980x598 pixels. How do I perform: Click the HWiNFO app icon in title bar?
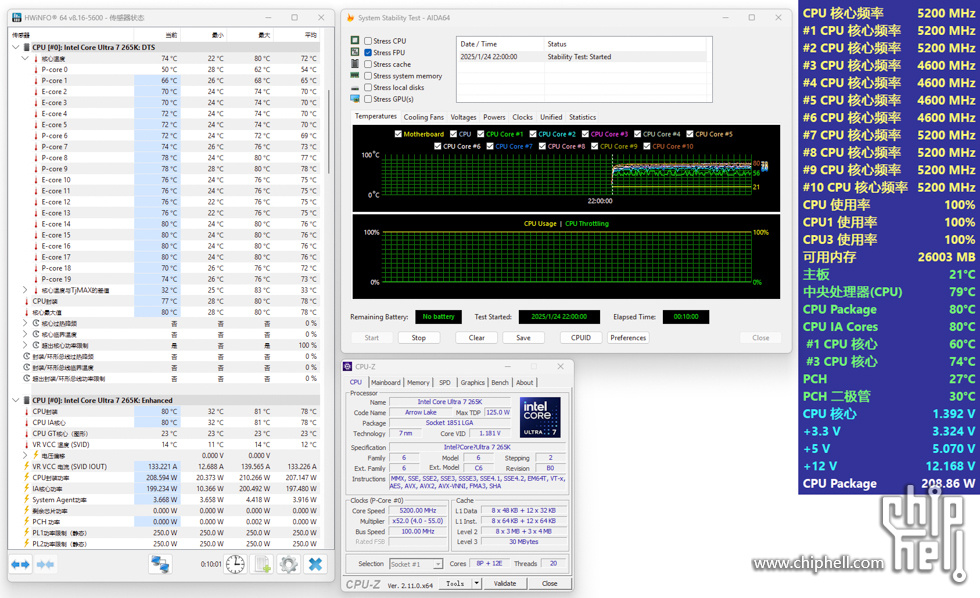(x=16, y=17)
